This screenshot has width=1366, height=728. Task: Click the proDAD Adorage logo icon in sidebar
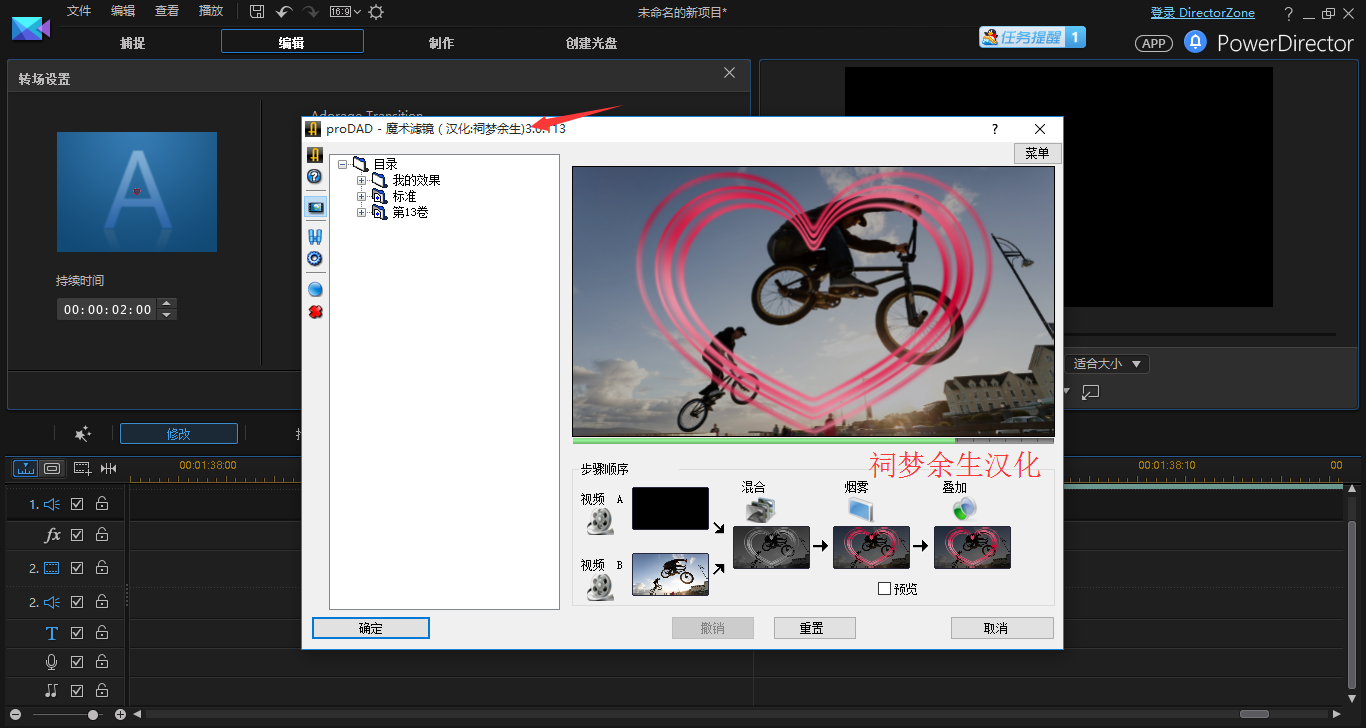pos(314,155)
